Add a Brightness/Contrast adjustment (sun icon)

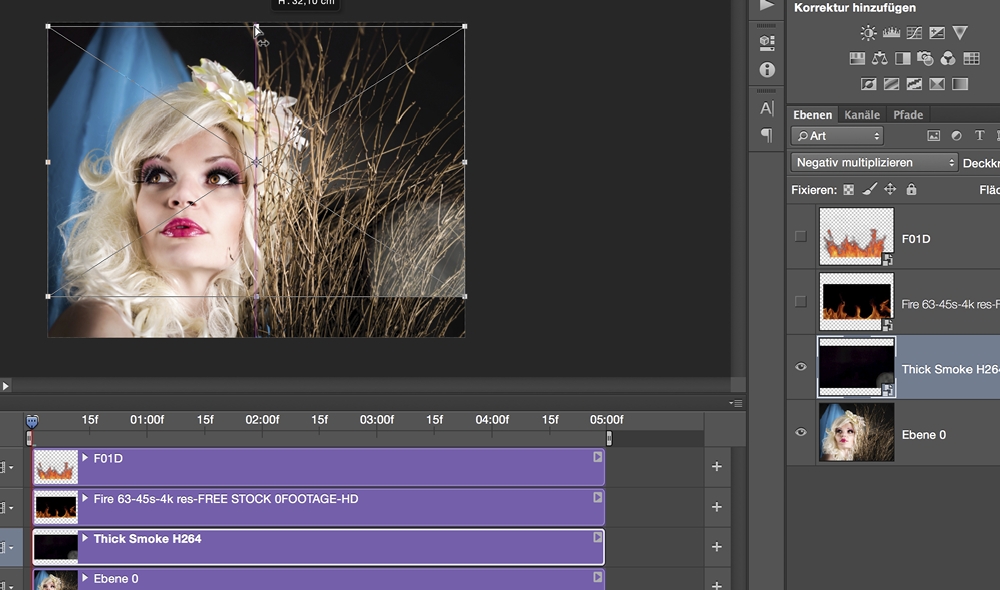868,34
